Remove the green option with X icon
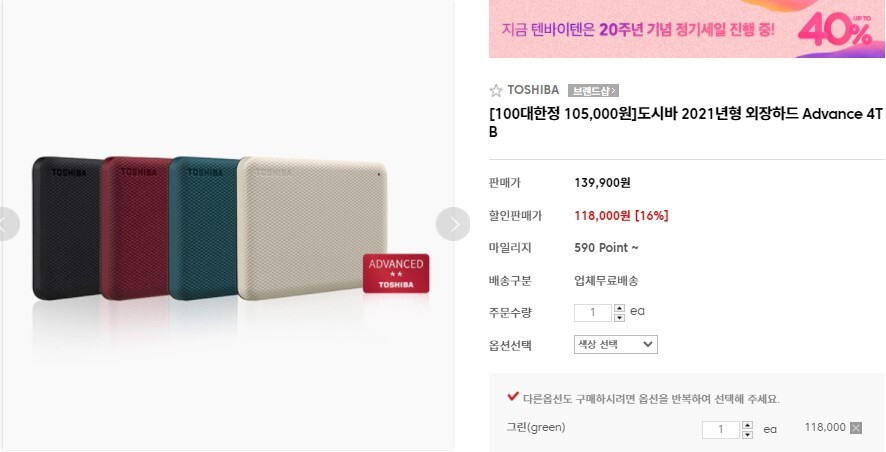The image size is (886, 452). (x=856, y=428)
